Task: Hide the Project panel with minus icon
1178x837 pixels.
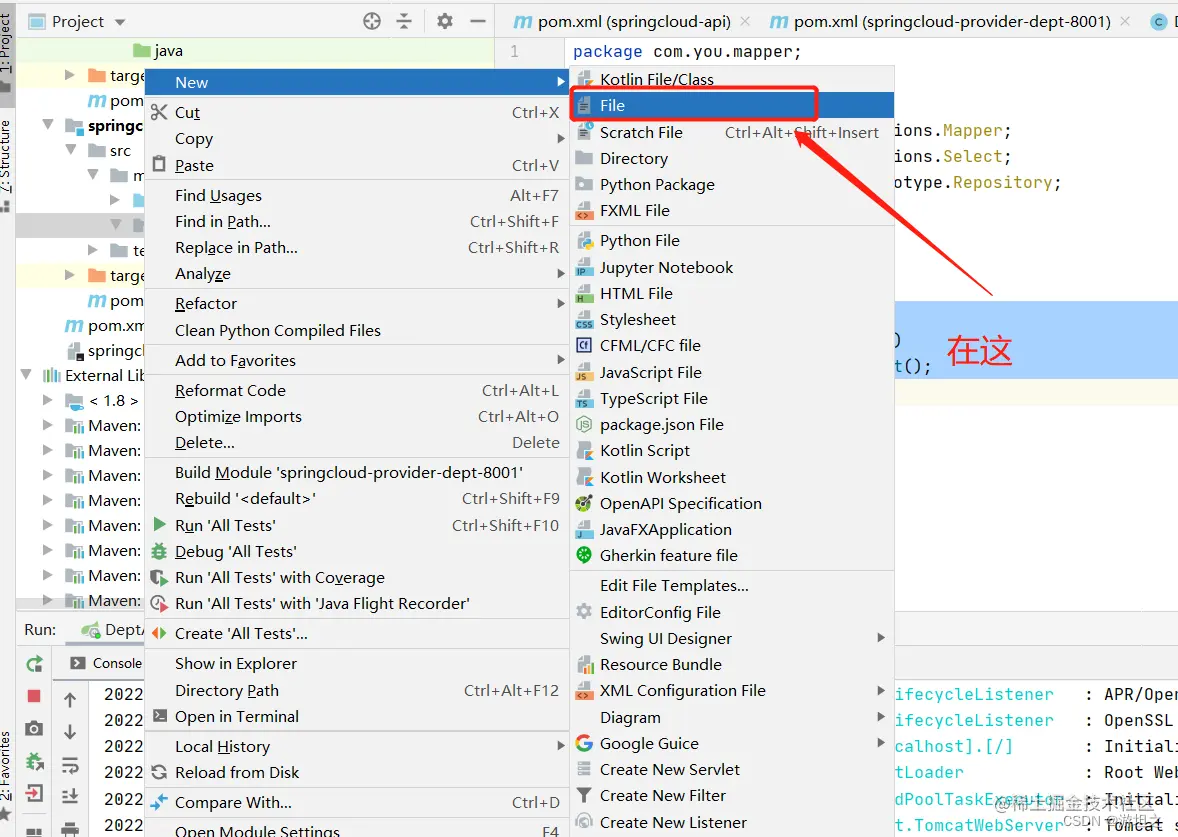Action: click(x=478, y=21)
